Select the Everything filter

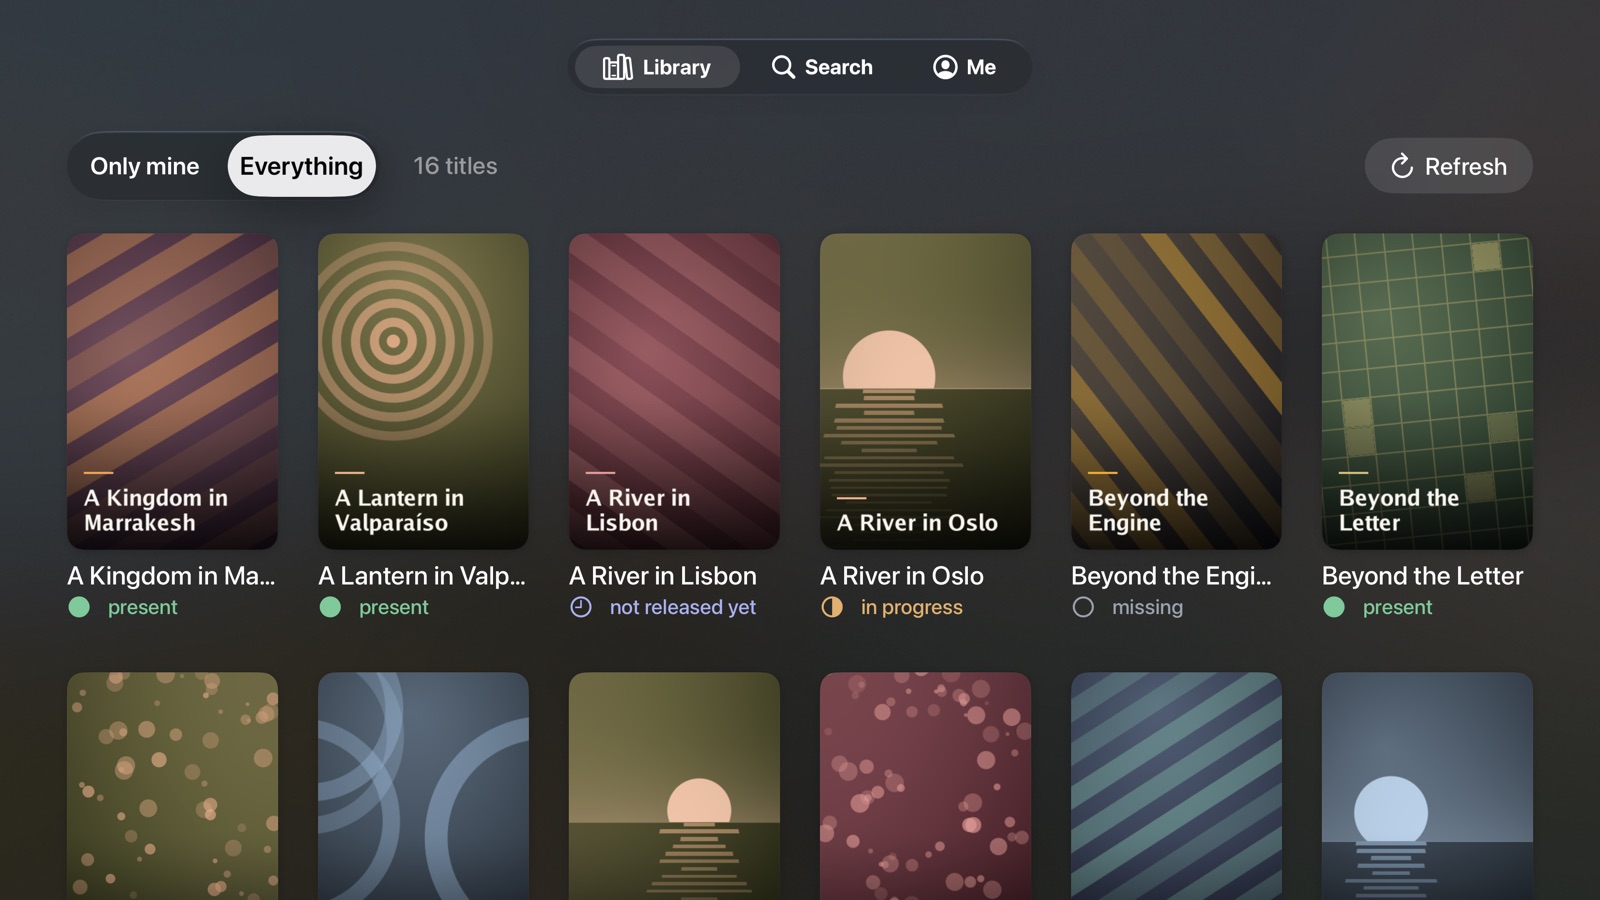(301, 166)
